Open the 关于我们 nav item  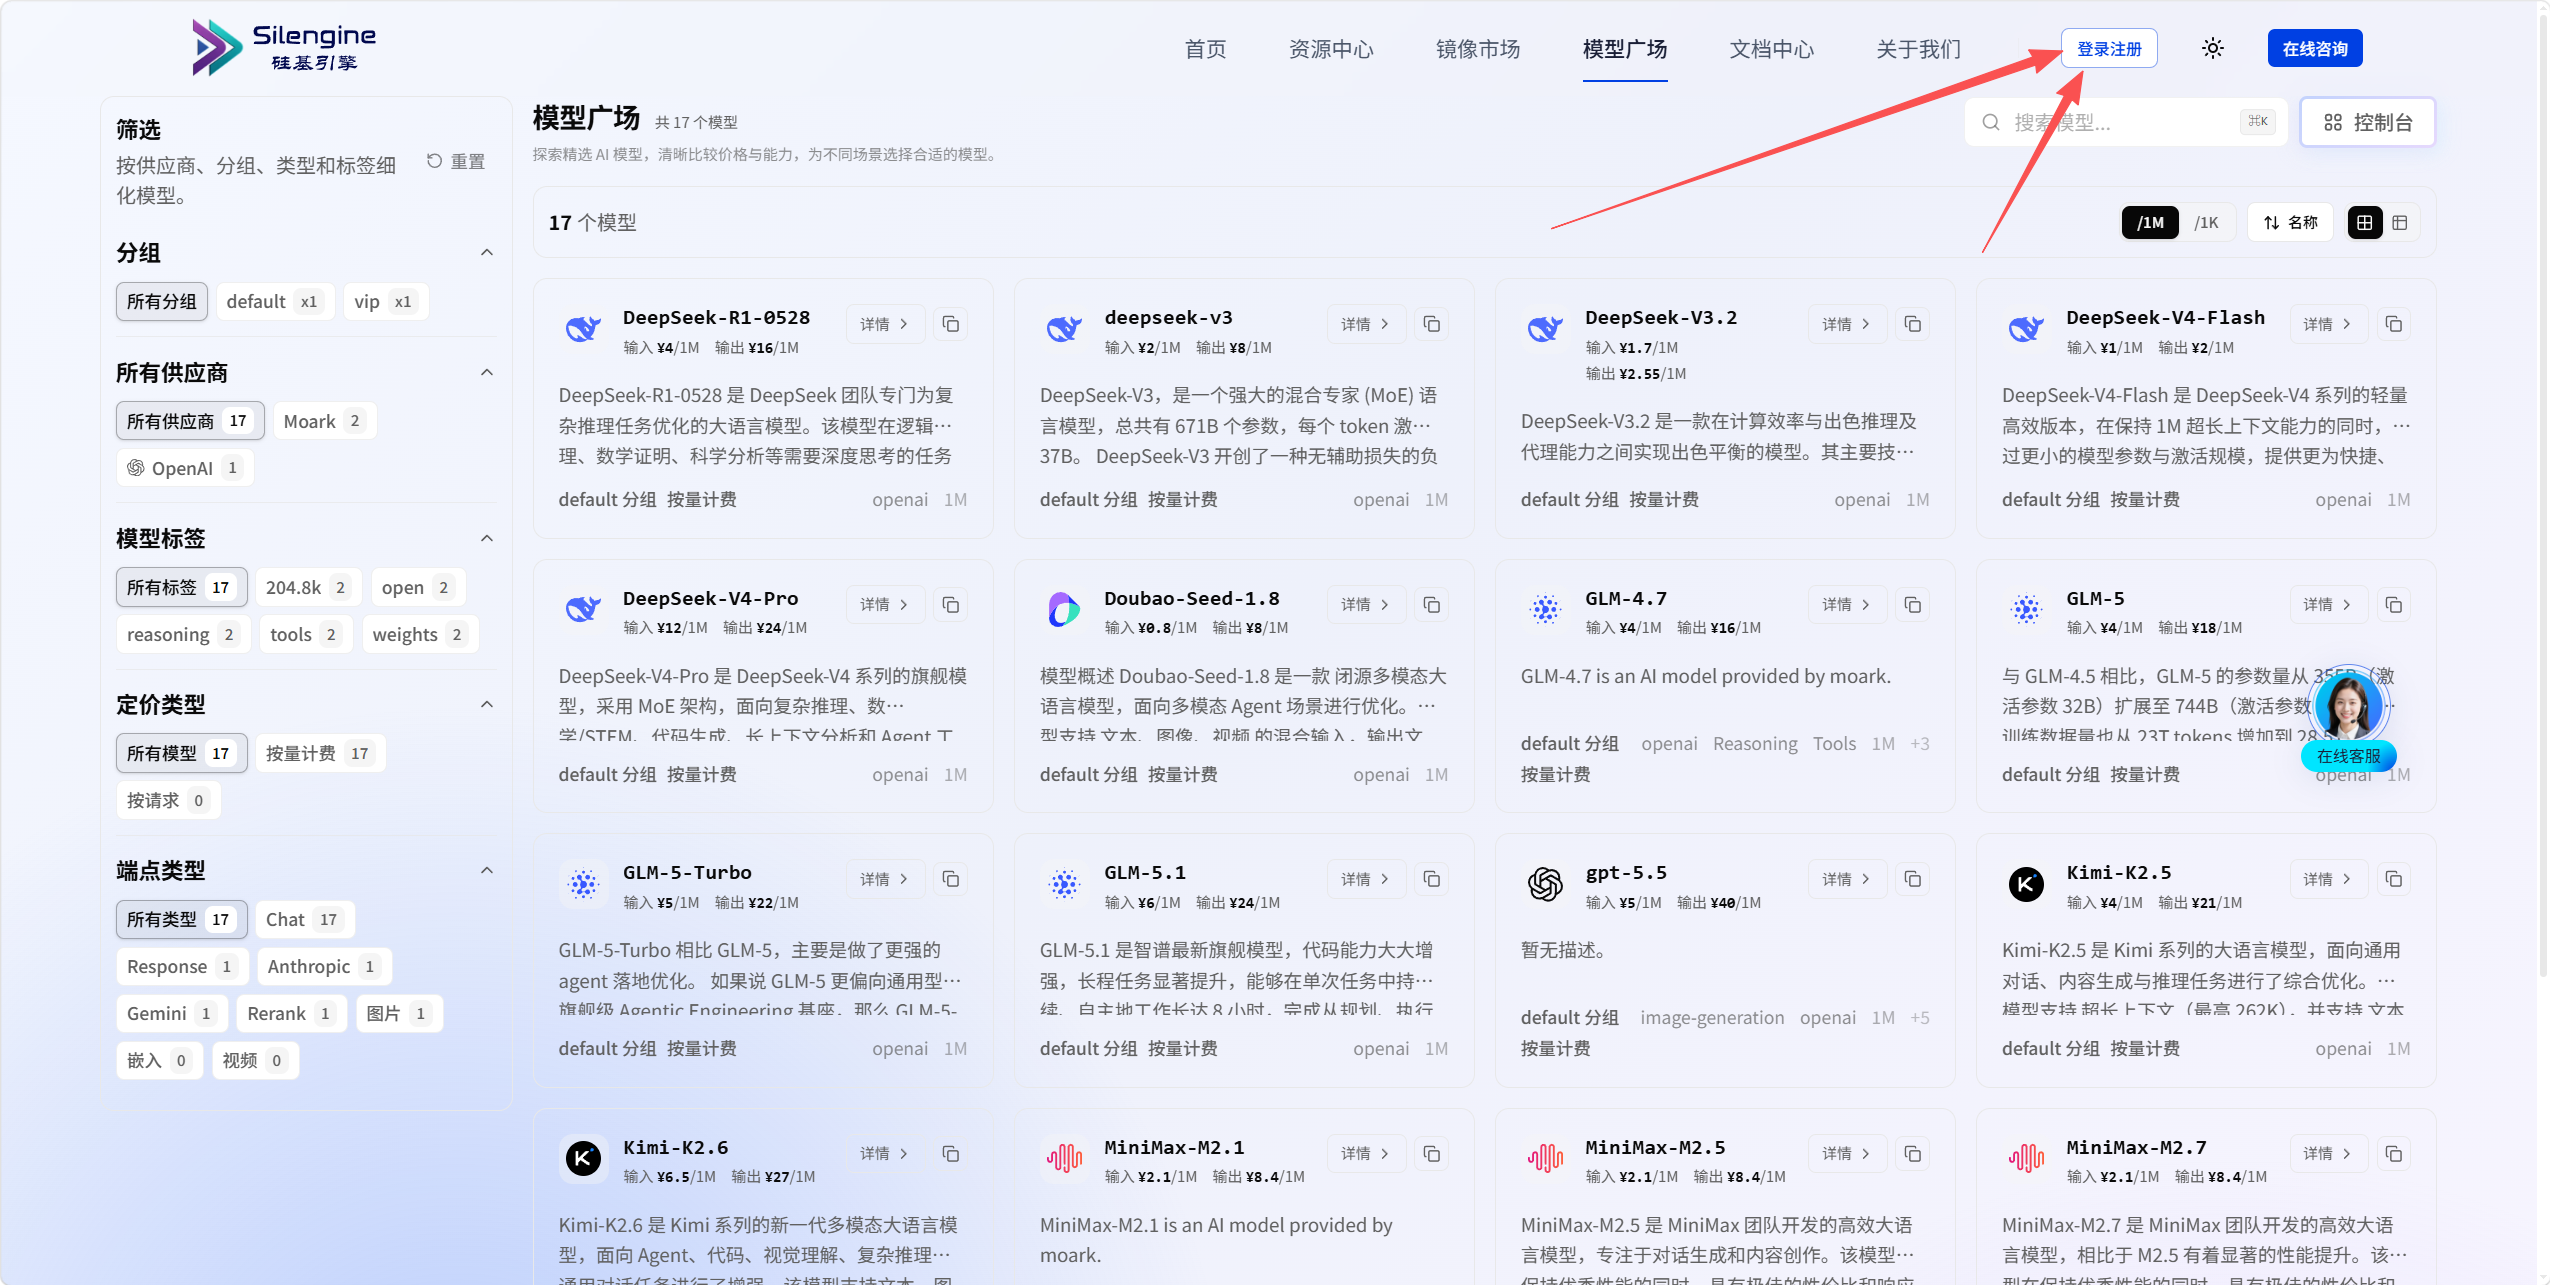click(x=1919, y=49)
